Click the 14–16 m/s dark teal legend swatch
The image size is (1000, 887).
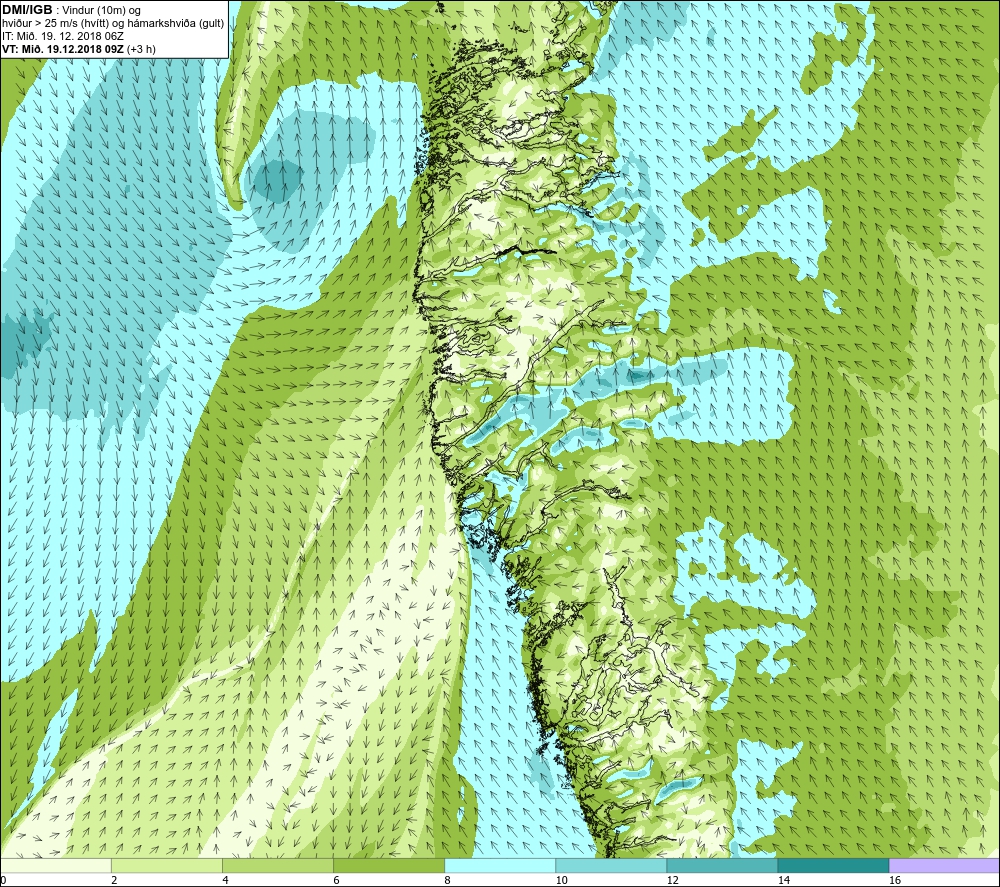(832, 866)
